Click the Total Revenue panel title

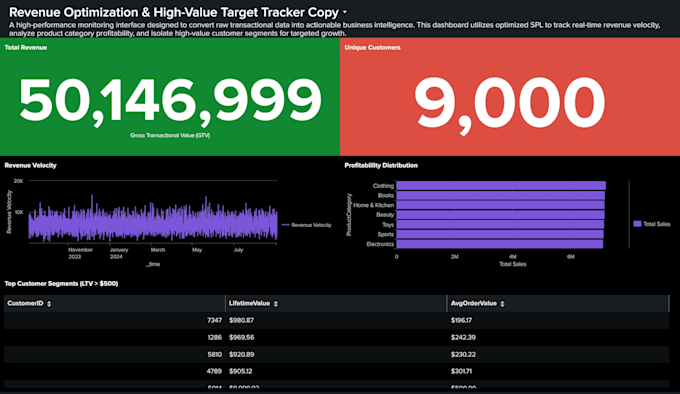[26, 47]
